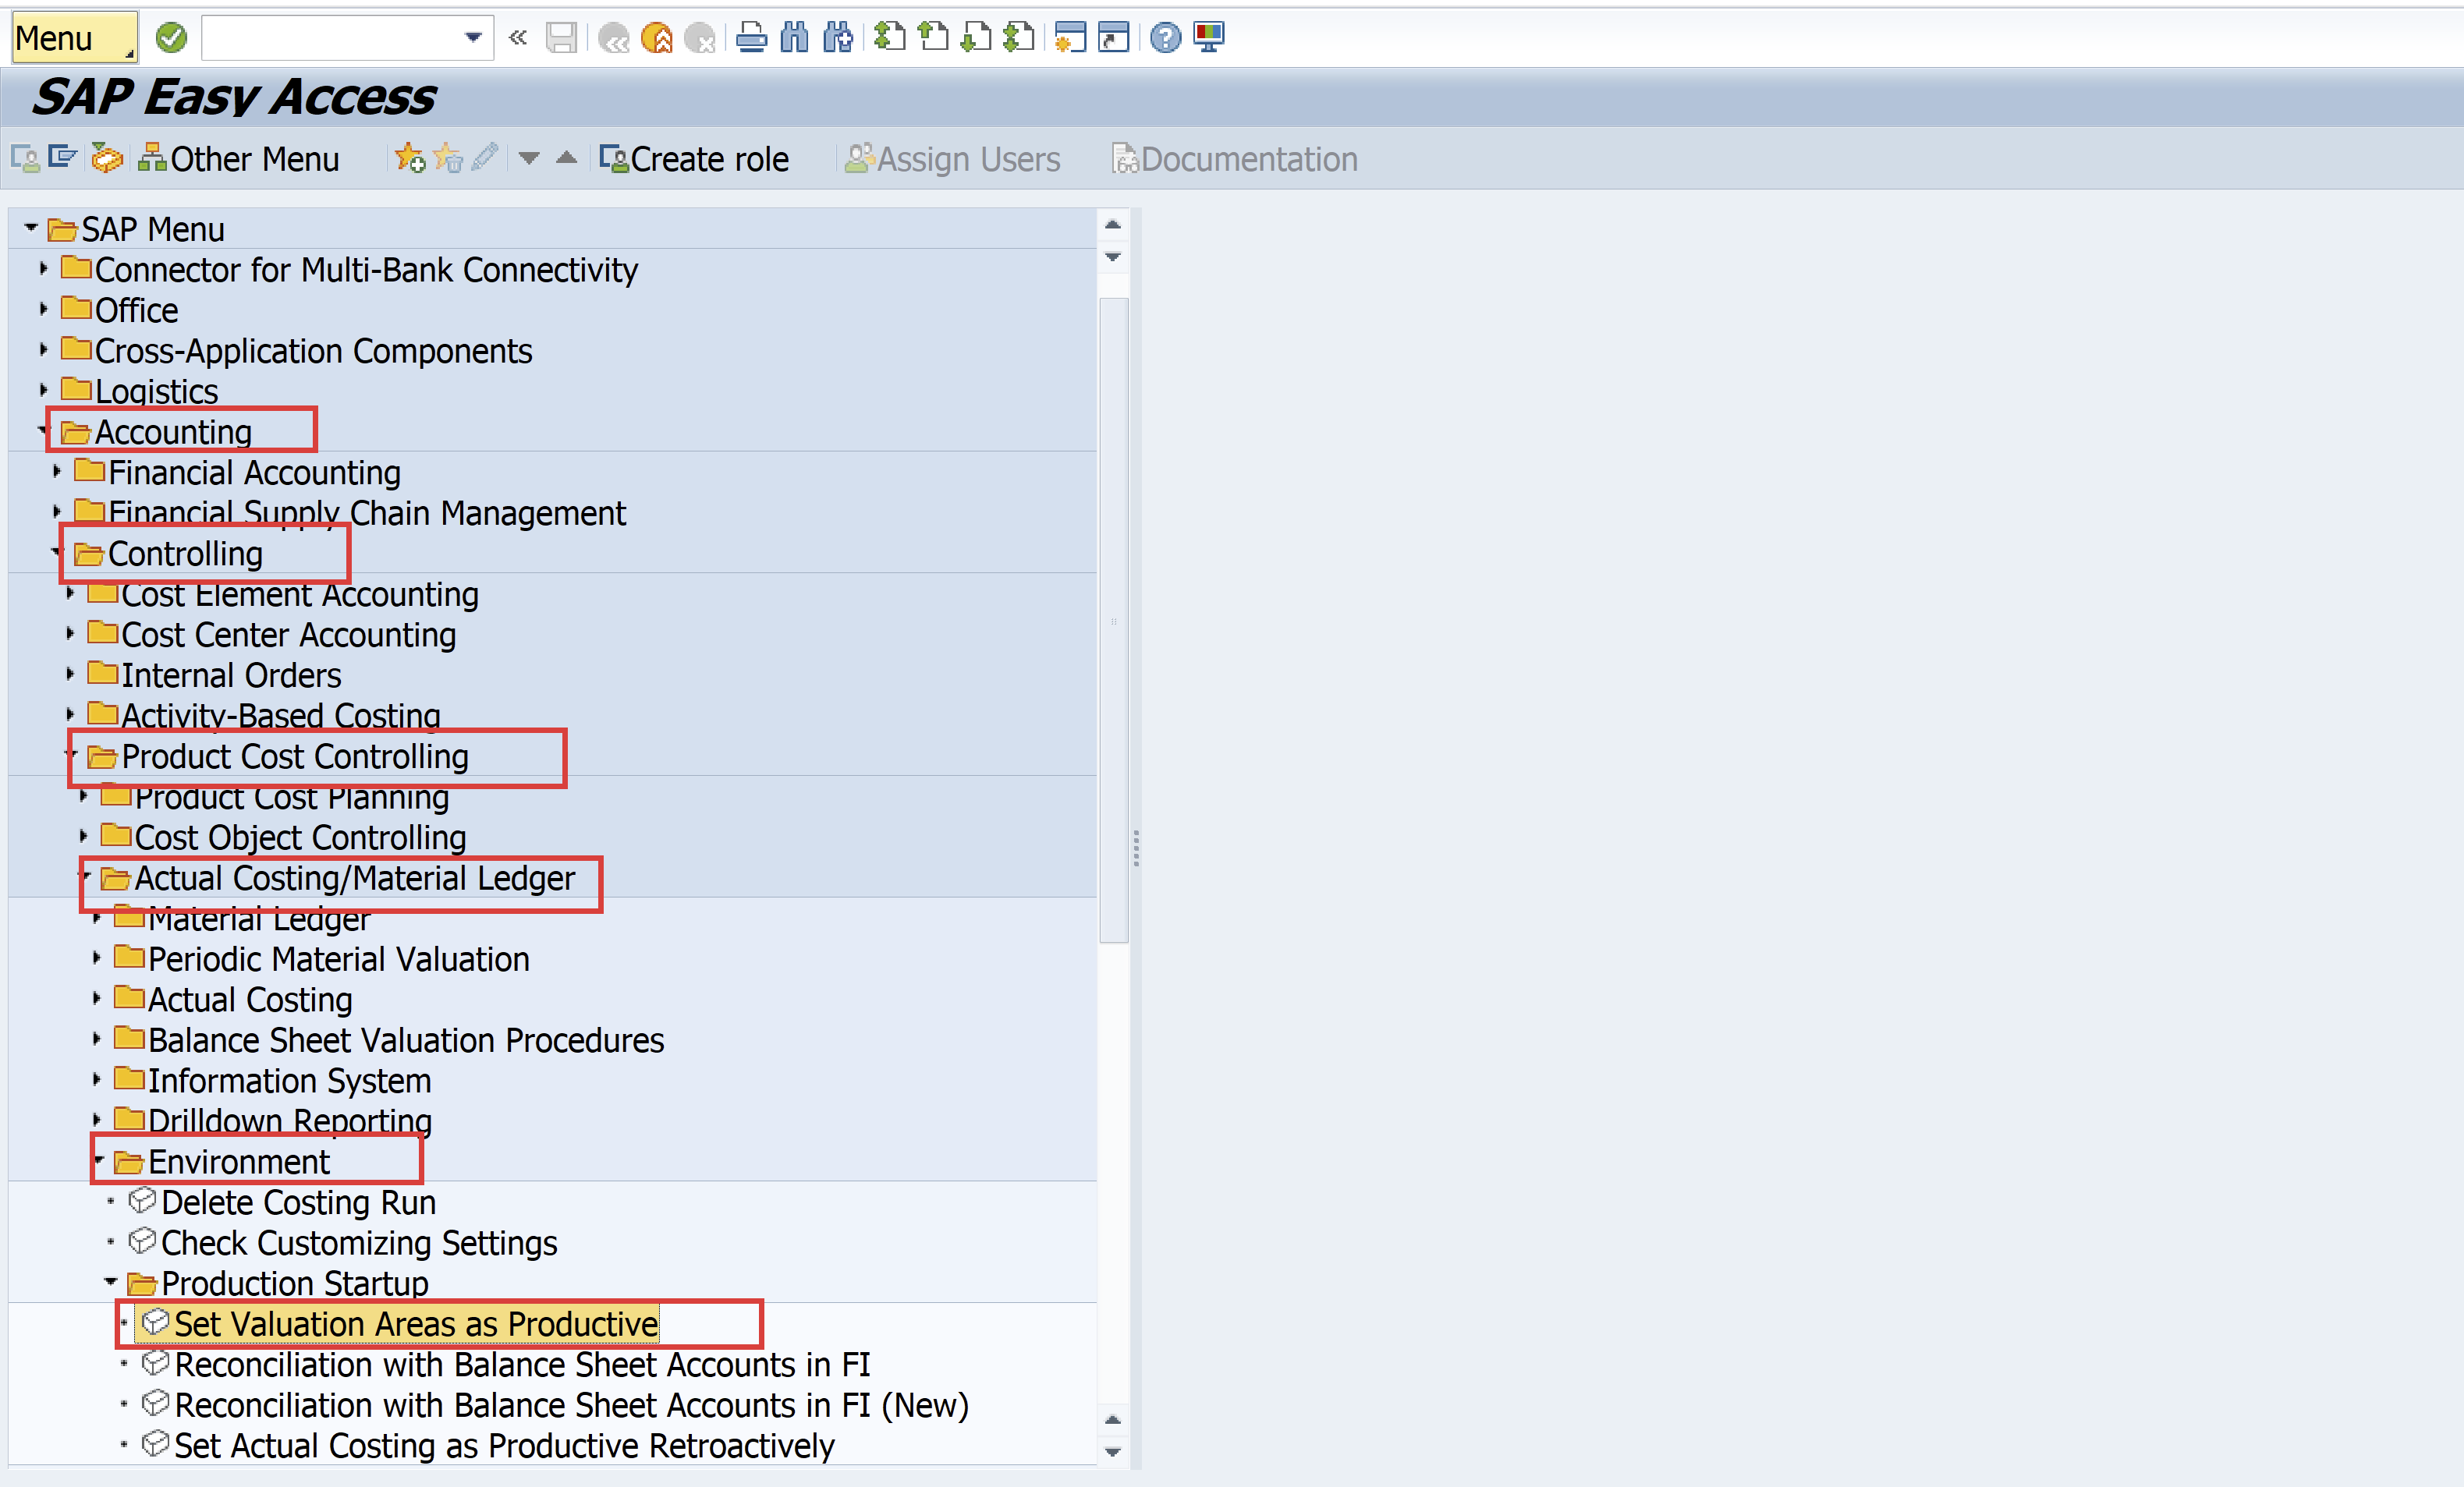The image size is (2464, 1487).
Task: Click the Save diskette icon
Action: (561, 38)
